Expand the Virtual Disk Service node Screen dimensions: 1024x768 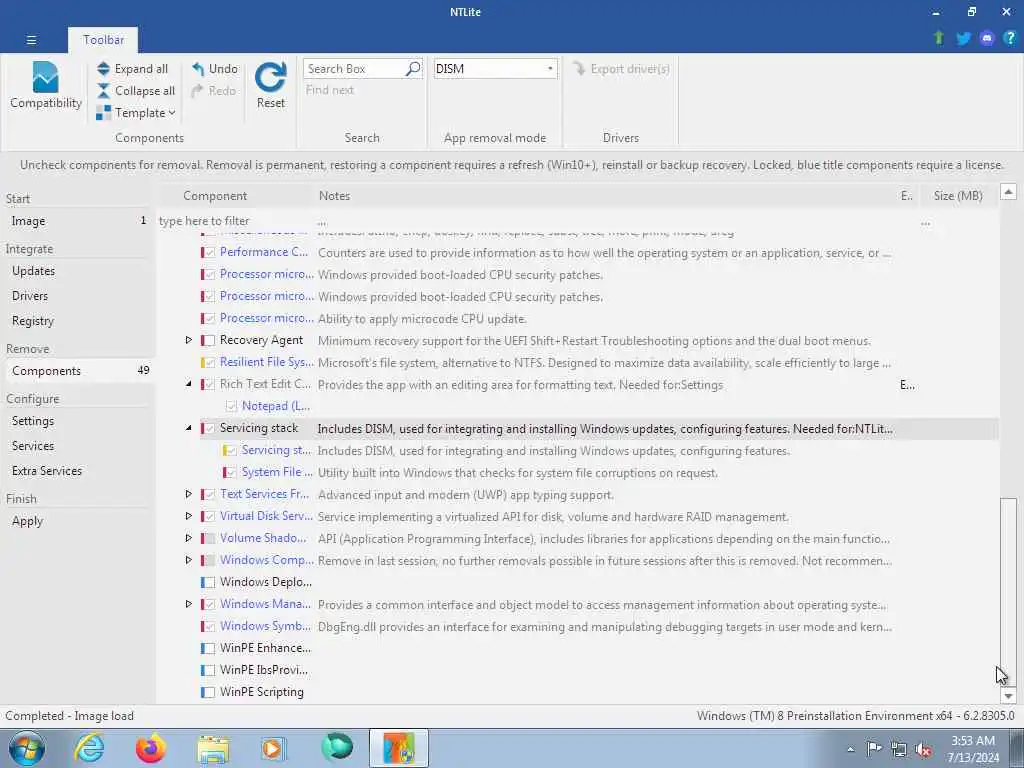coord(189,516)
